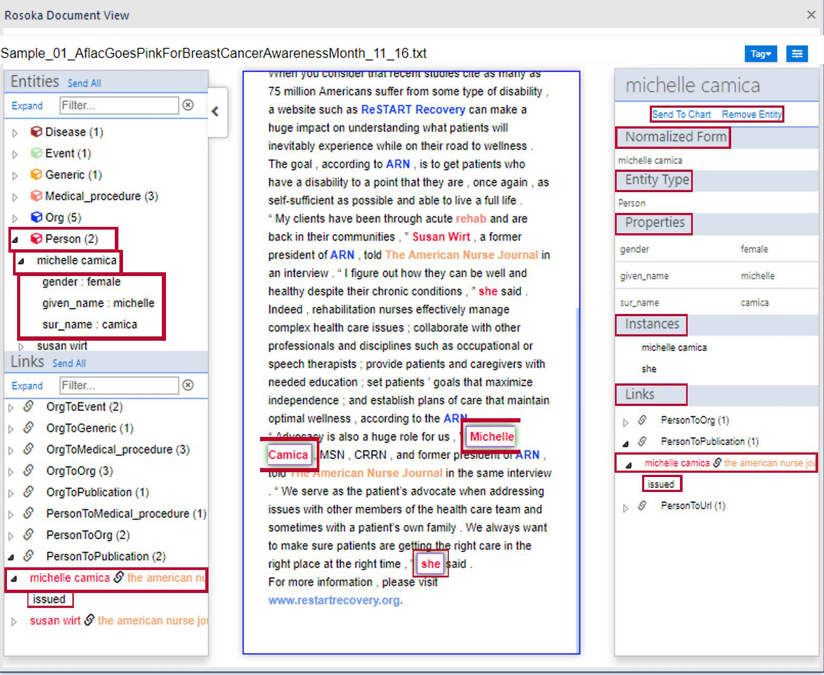Click Expand to expand all entities
The height and width of the screenshot is (675, 824).
tap(27, 105)
